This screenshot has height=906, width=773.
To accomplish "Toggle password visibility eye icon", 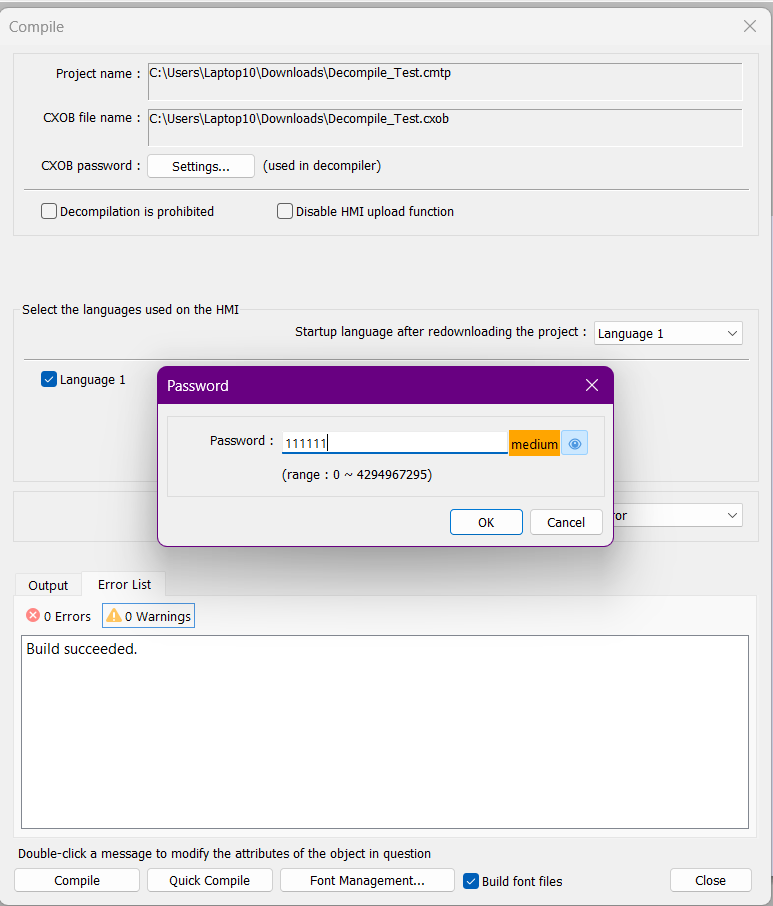I will click(x=574, y=444).
